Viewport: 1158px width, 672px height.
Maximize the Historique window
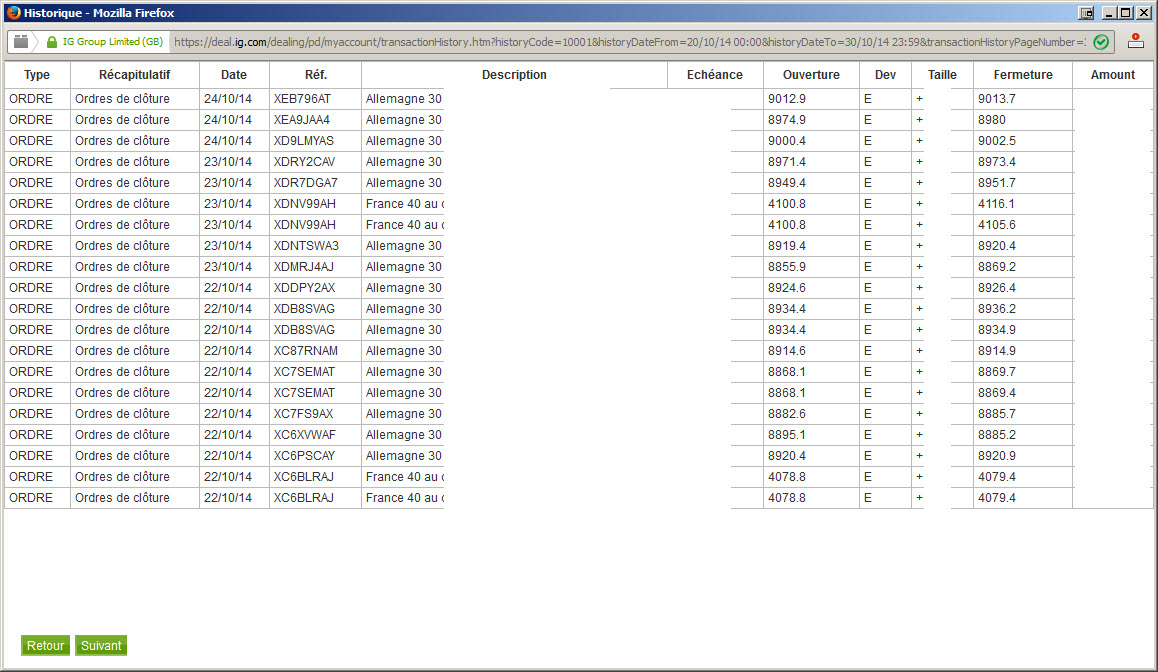pyautogui.click(x=1126, y=13)
